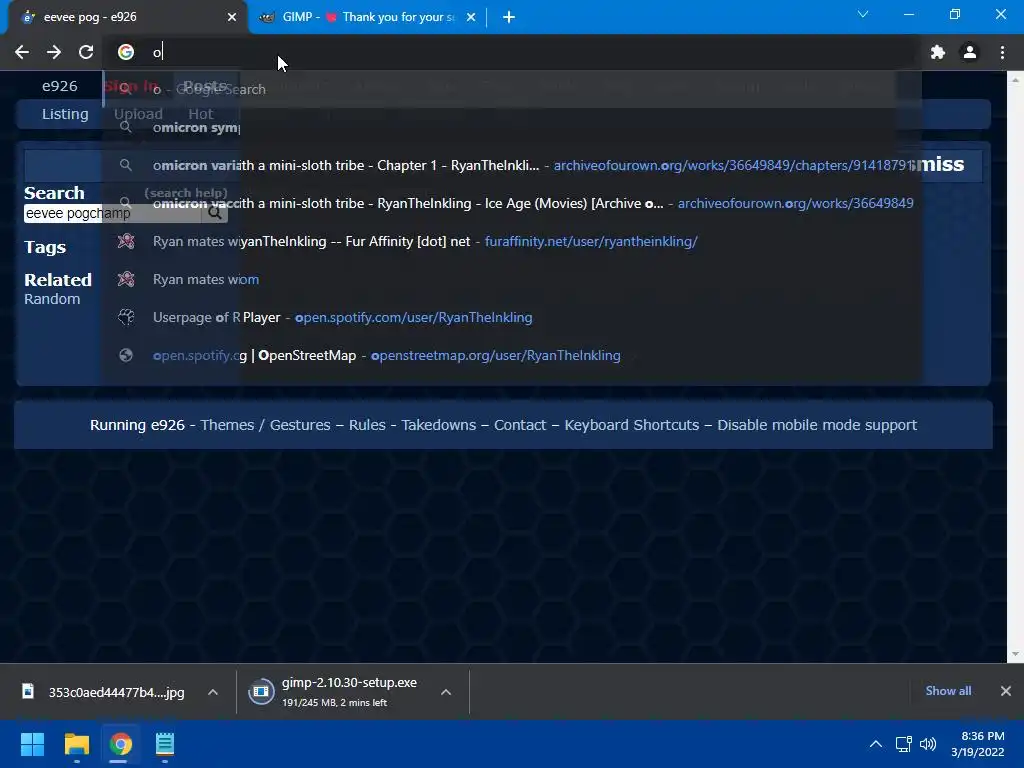This screenshot has width=1024, height=768.
Task: Open the Listing sub-navigation link
Action: 65,114
